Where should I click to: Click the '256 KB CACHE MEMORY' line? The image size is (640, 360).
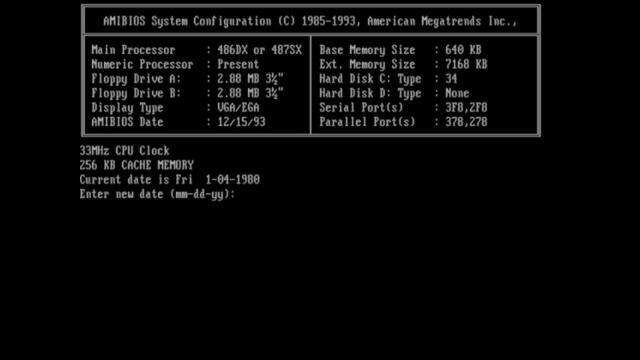click(137, 165)
